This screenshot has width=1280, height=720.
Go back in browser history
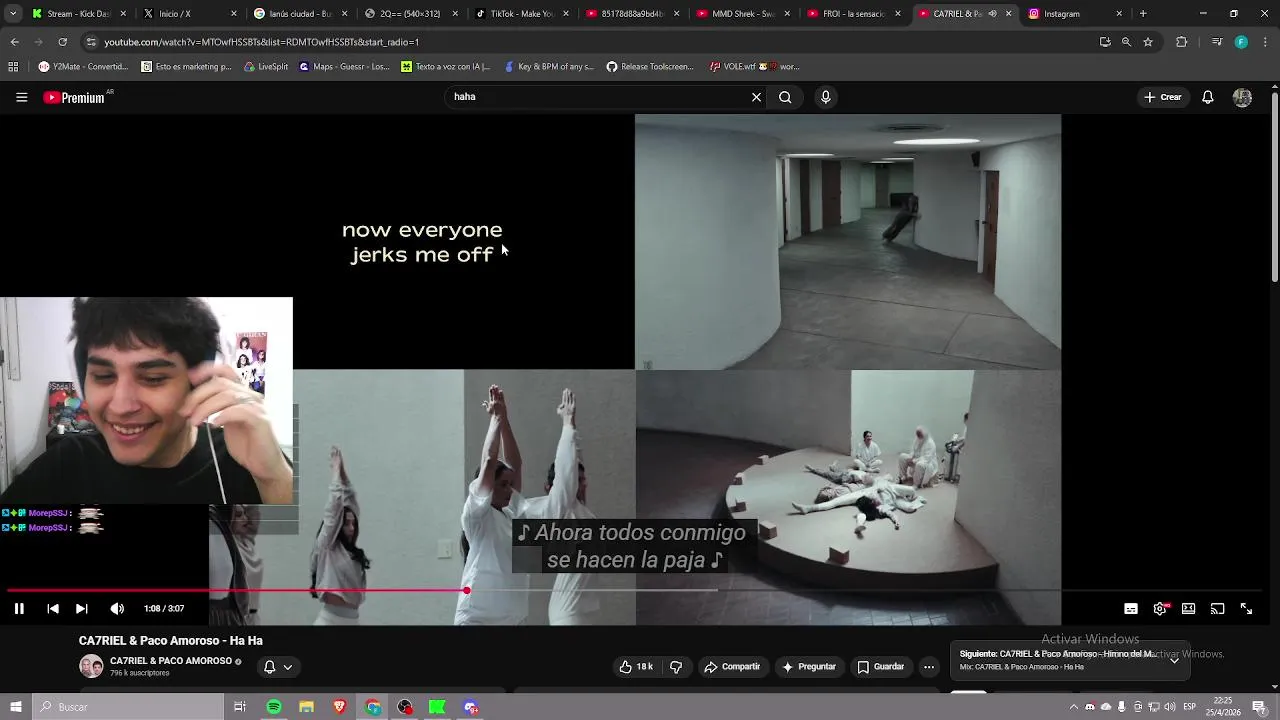pyautogui.click(x=14, y=42)
